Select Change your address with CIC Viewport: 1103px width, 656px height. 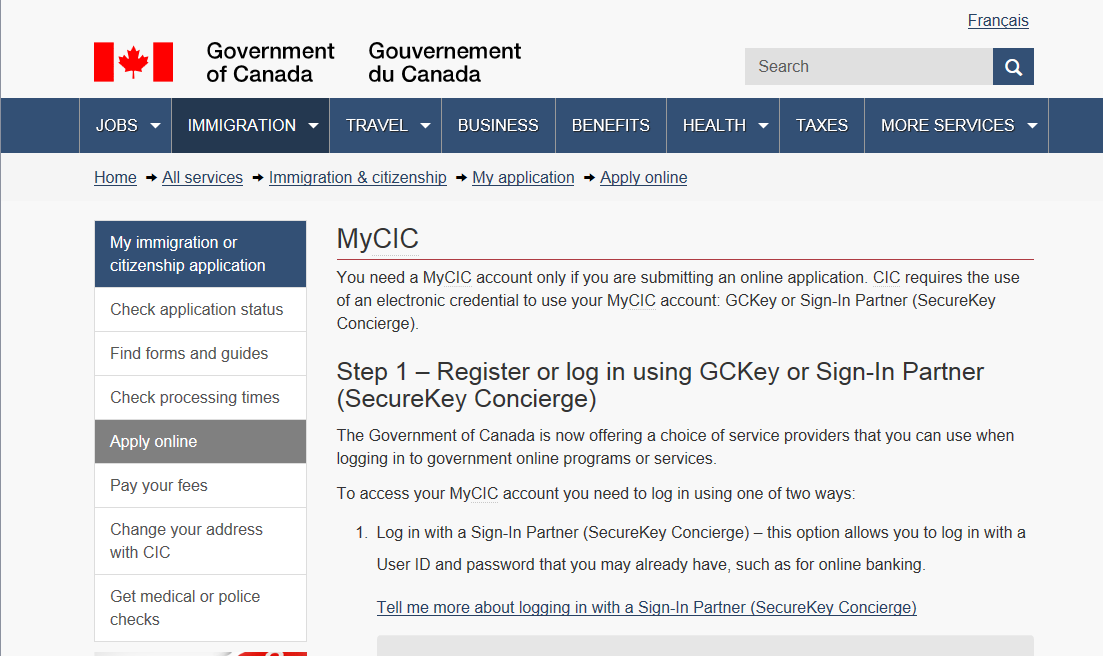point(200,541)
